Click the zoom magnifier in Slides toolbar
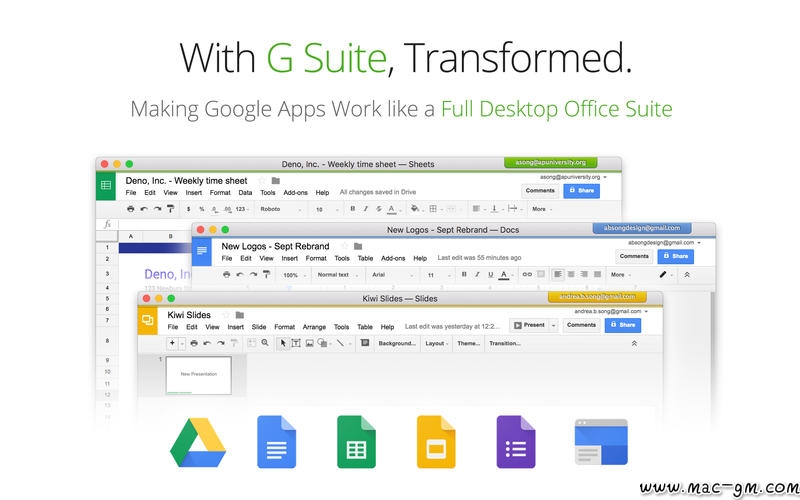800x500 pixels. coord(265,343)
